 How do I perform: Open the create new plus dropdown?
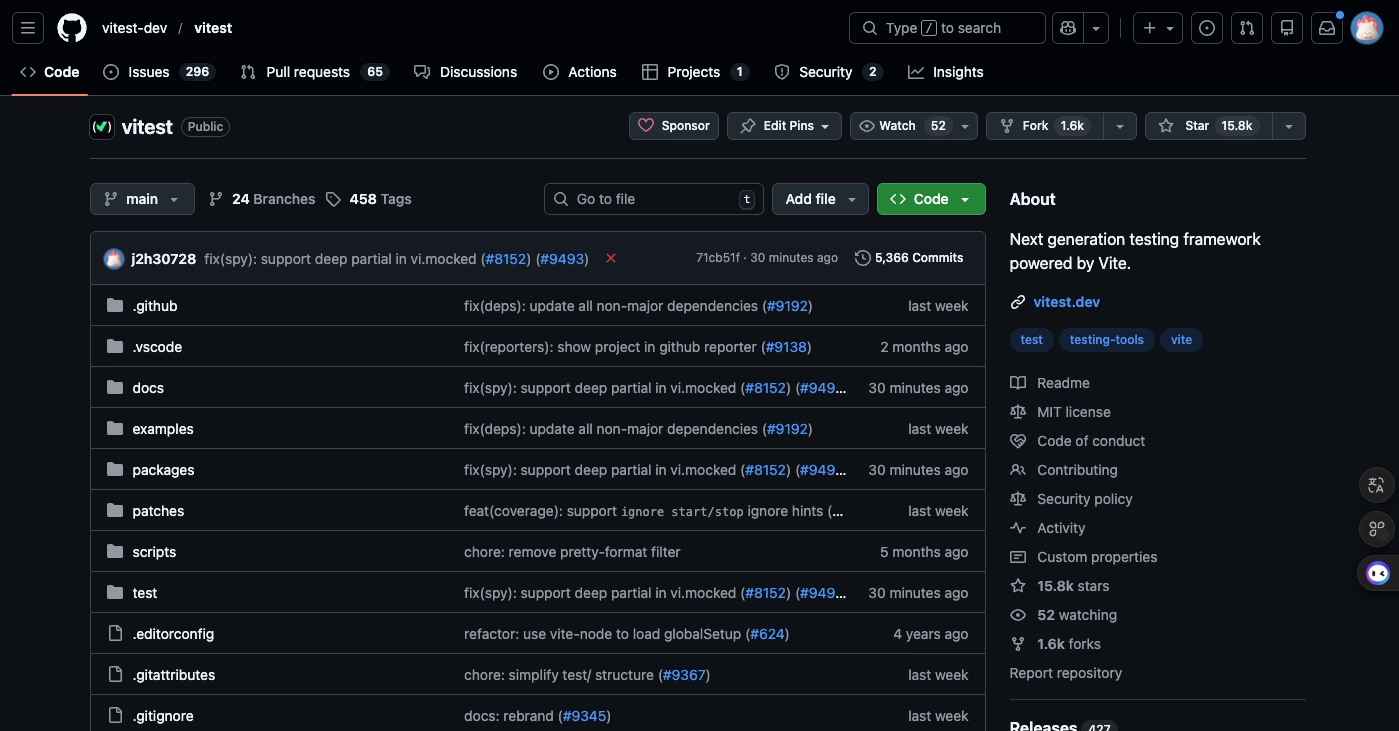tap(1158, 28)
